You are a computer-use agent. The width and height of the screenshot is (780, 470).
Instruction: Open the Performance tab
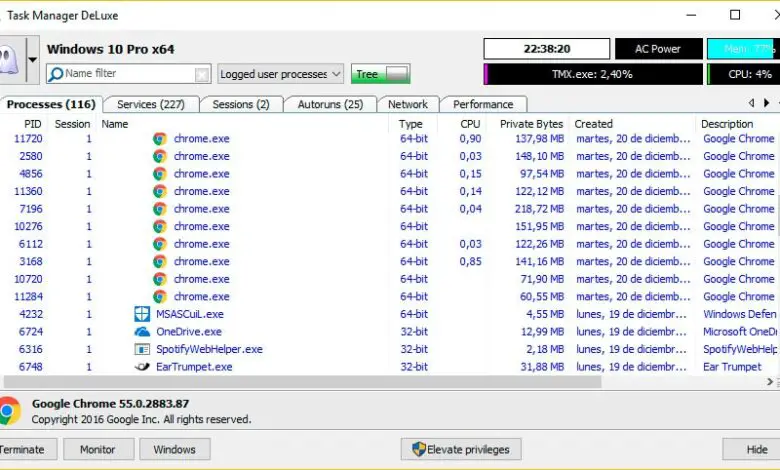(x=483, y=104)
